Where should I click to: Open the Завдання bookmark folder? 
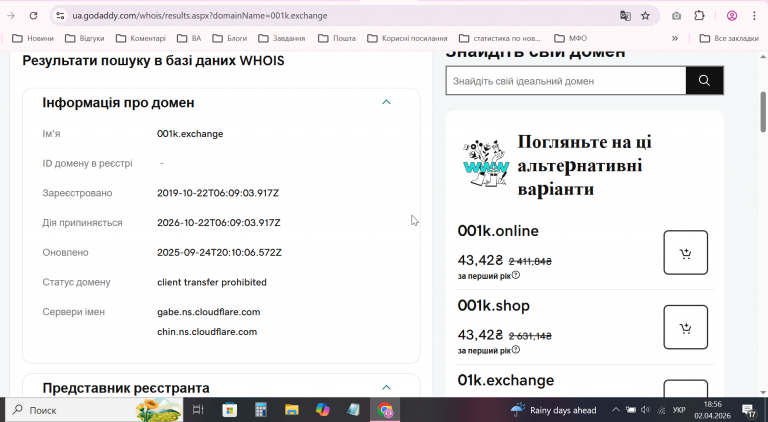282,38
